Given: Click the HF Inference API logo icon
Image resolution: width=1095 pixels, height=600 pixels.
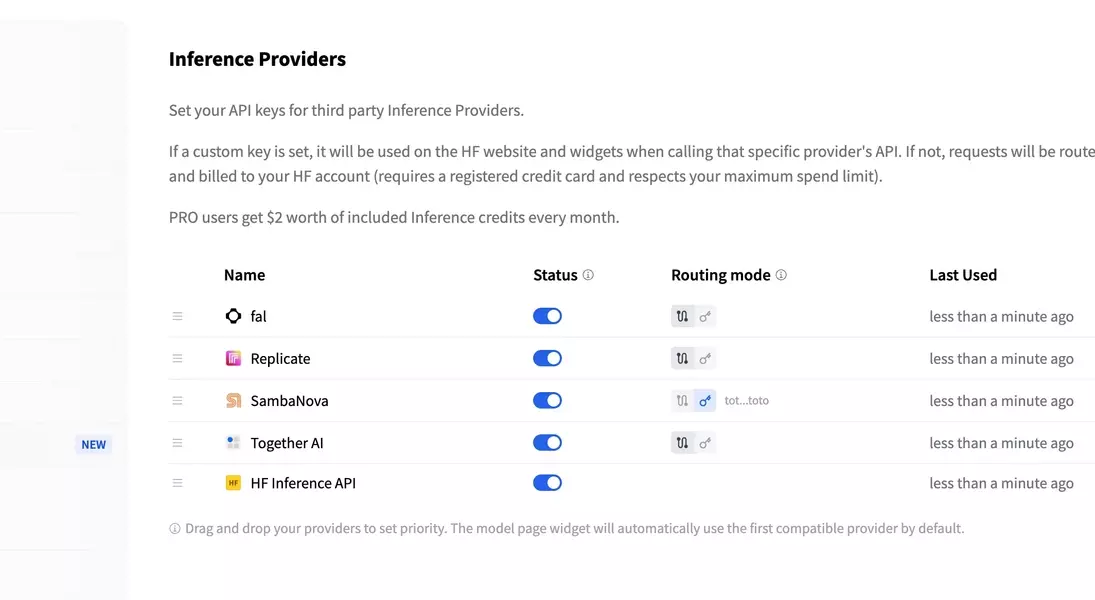Looking at the screenshot, I should tap(233, 483).
